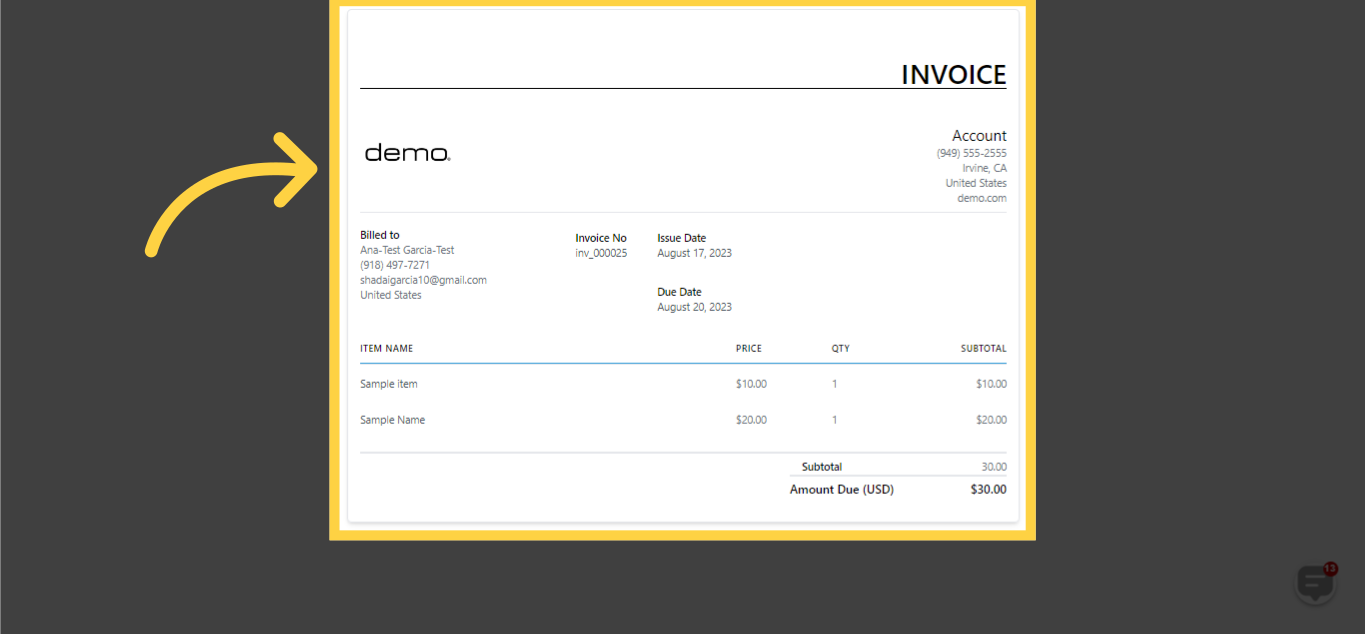This screenshot has height=634, width=1365.
Task: Click United States under the company address
Action: [976, 183]
